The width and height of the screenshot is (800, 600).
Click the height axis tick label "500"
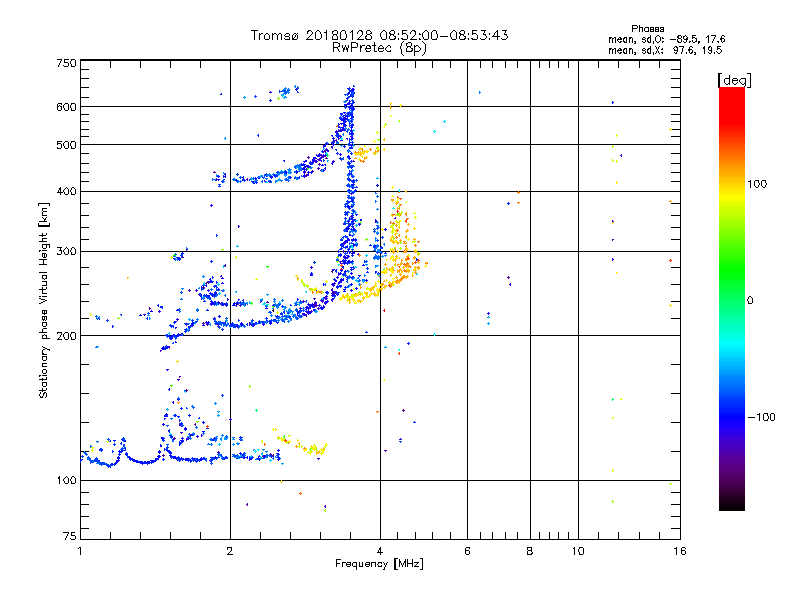[66, 145]
